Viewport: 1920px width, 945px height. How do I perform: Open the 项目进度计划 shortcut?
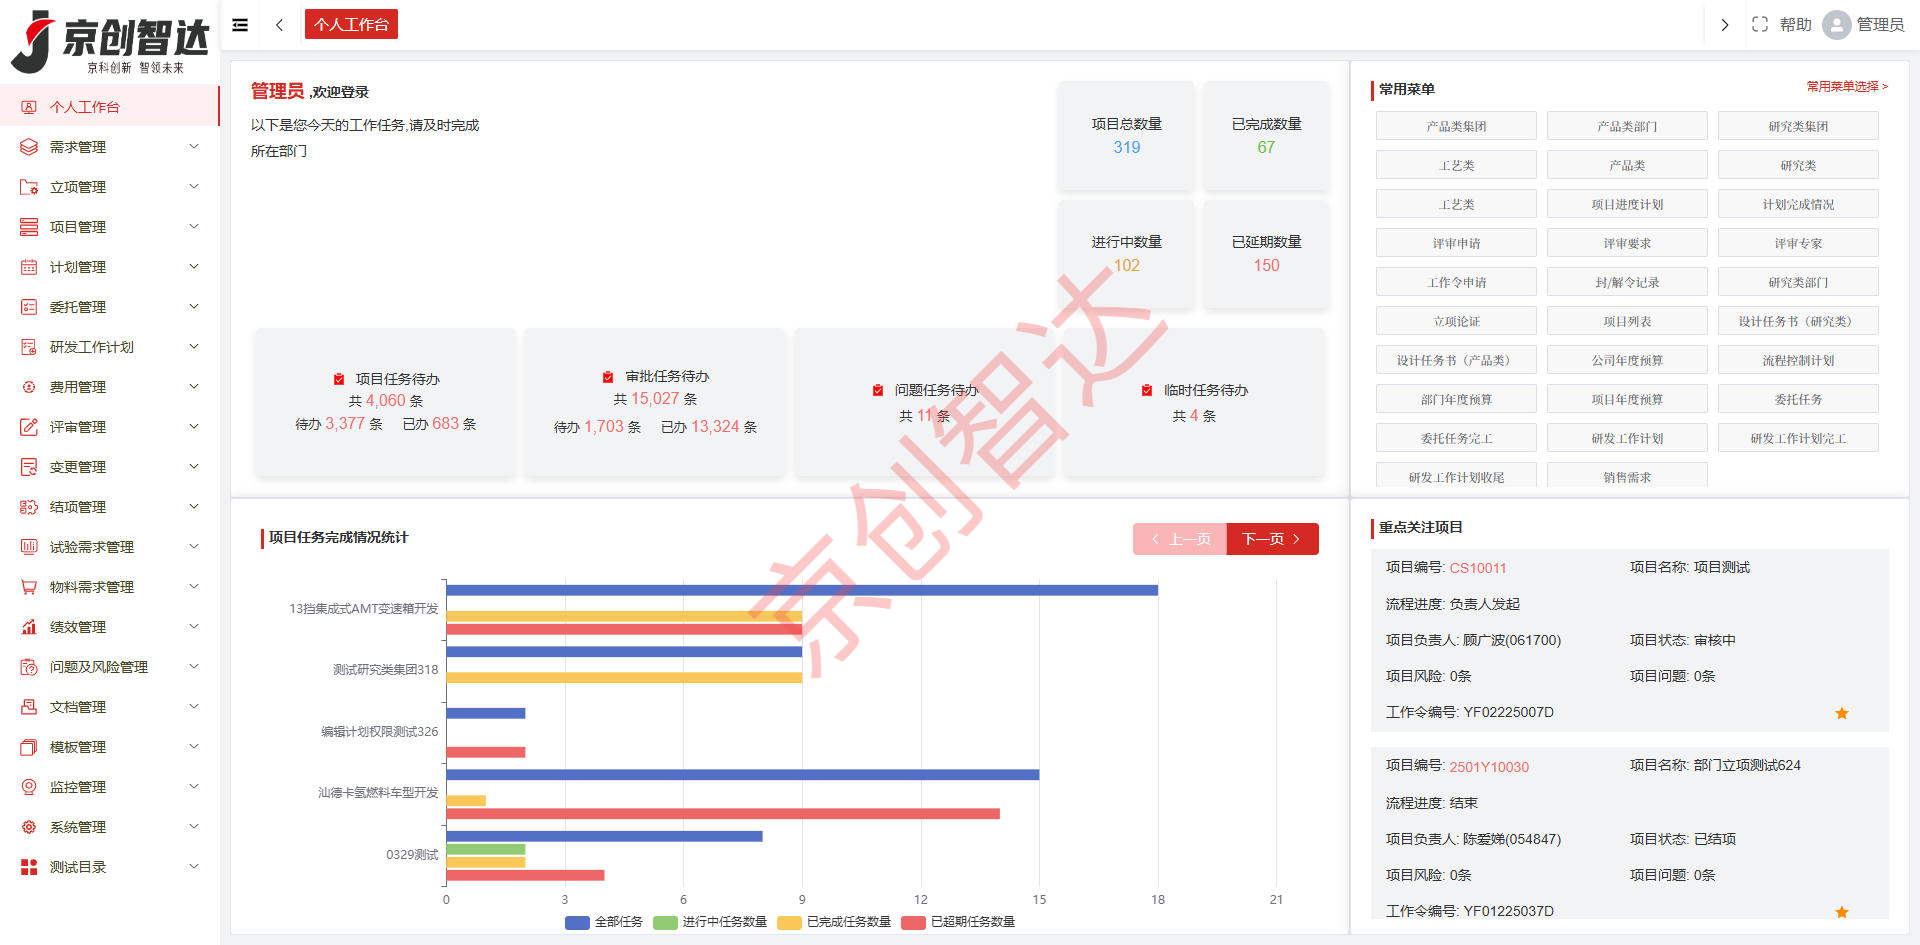click(x=1627, y=204)
